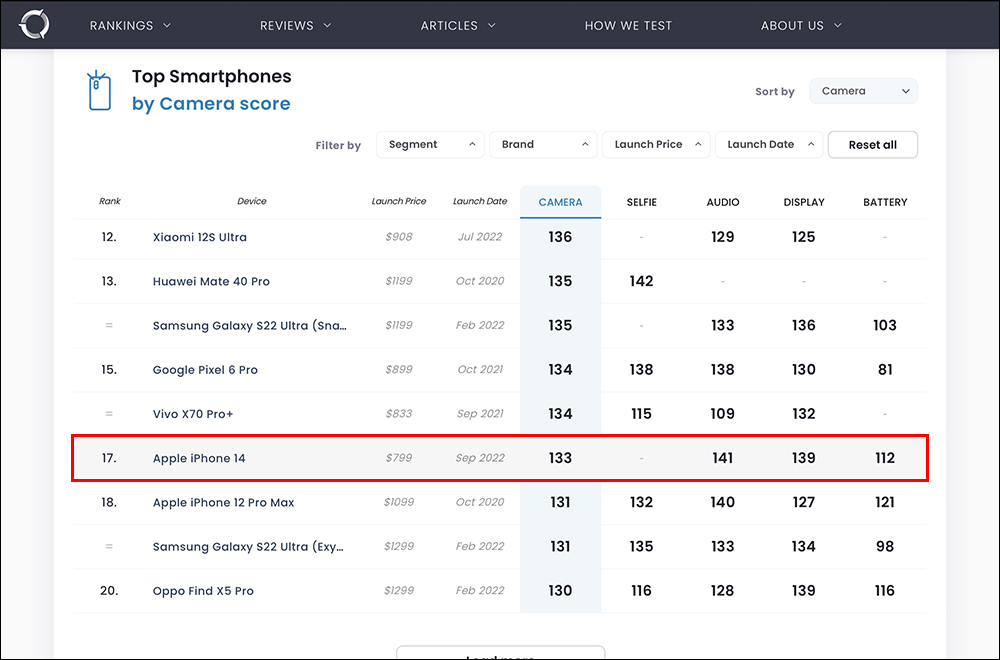Select the Selfie column tab

642,202
